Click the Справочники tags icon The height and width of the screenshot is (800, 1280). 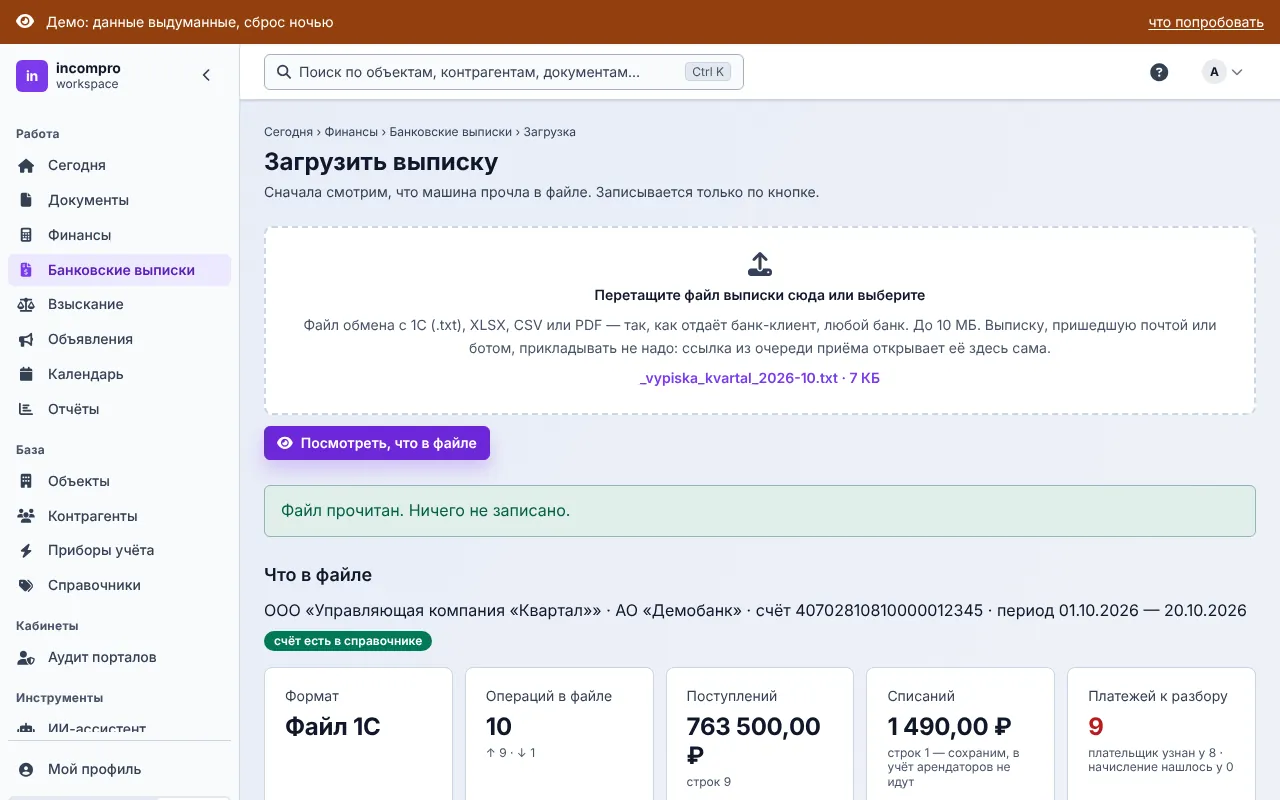27,585
